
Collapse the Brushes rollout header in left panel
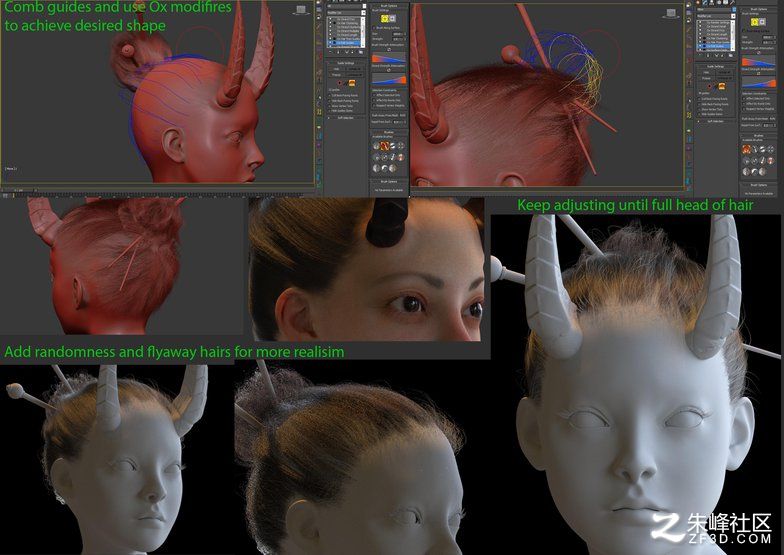tap(389, 132)
